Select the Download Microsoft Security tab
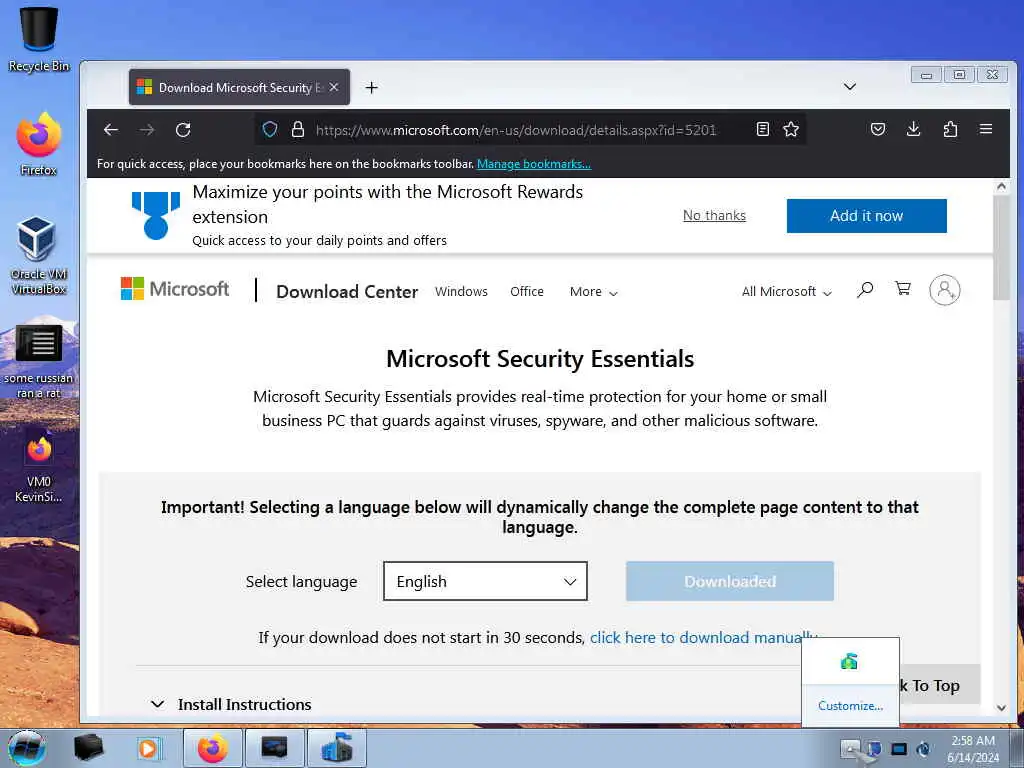The width and height of the screenshot is (1024, 768). click(239, 88)
